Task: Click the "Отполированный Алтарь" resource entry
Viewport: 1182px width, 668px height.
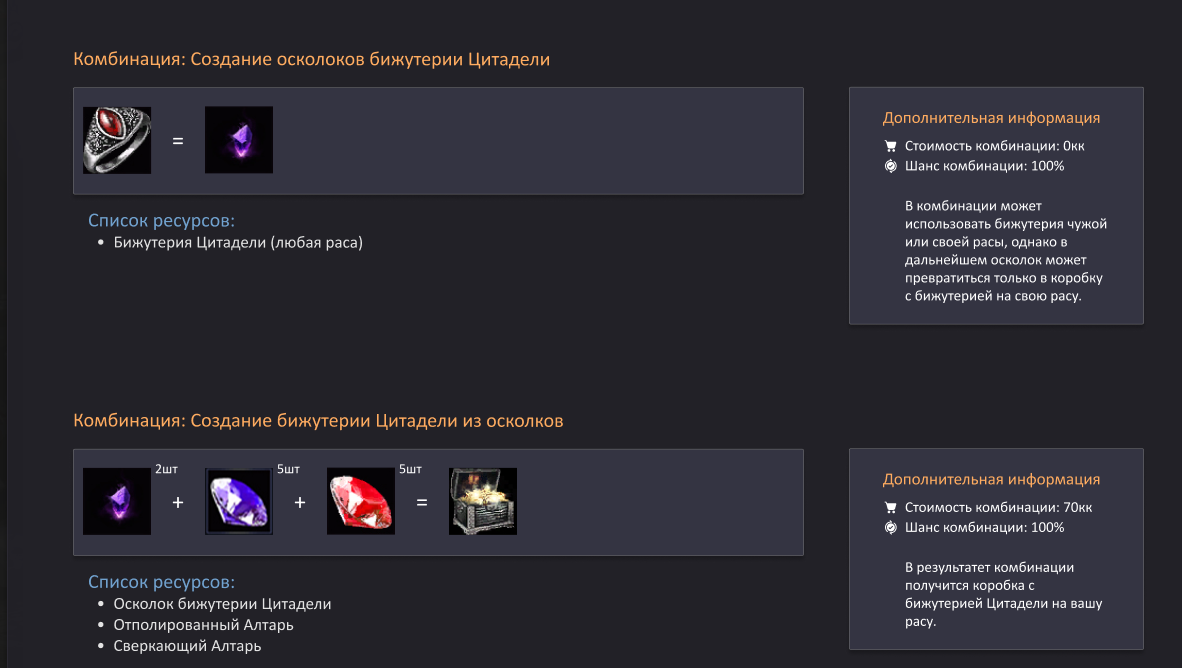Action: coord(203,625)
